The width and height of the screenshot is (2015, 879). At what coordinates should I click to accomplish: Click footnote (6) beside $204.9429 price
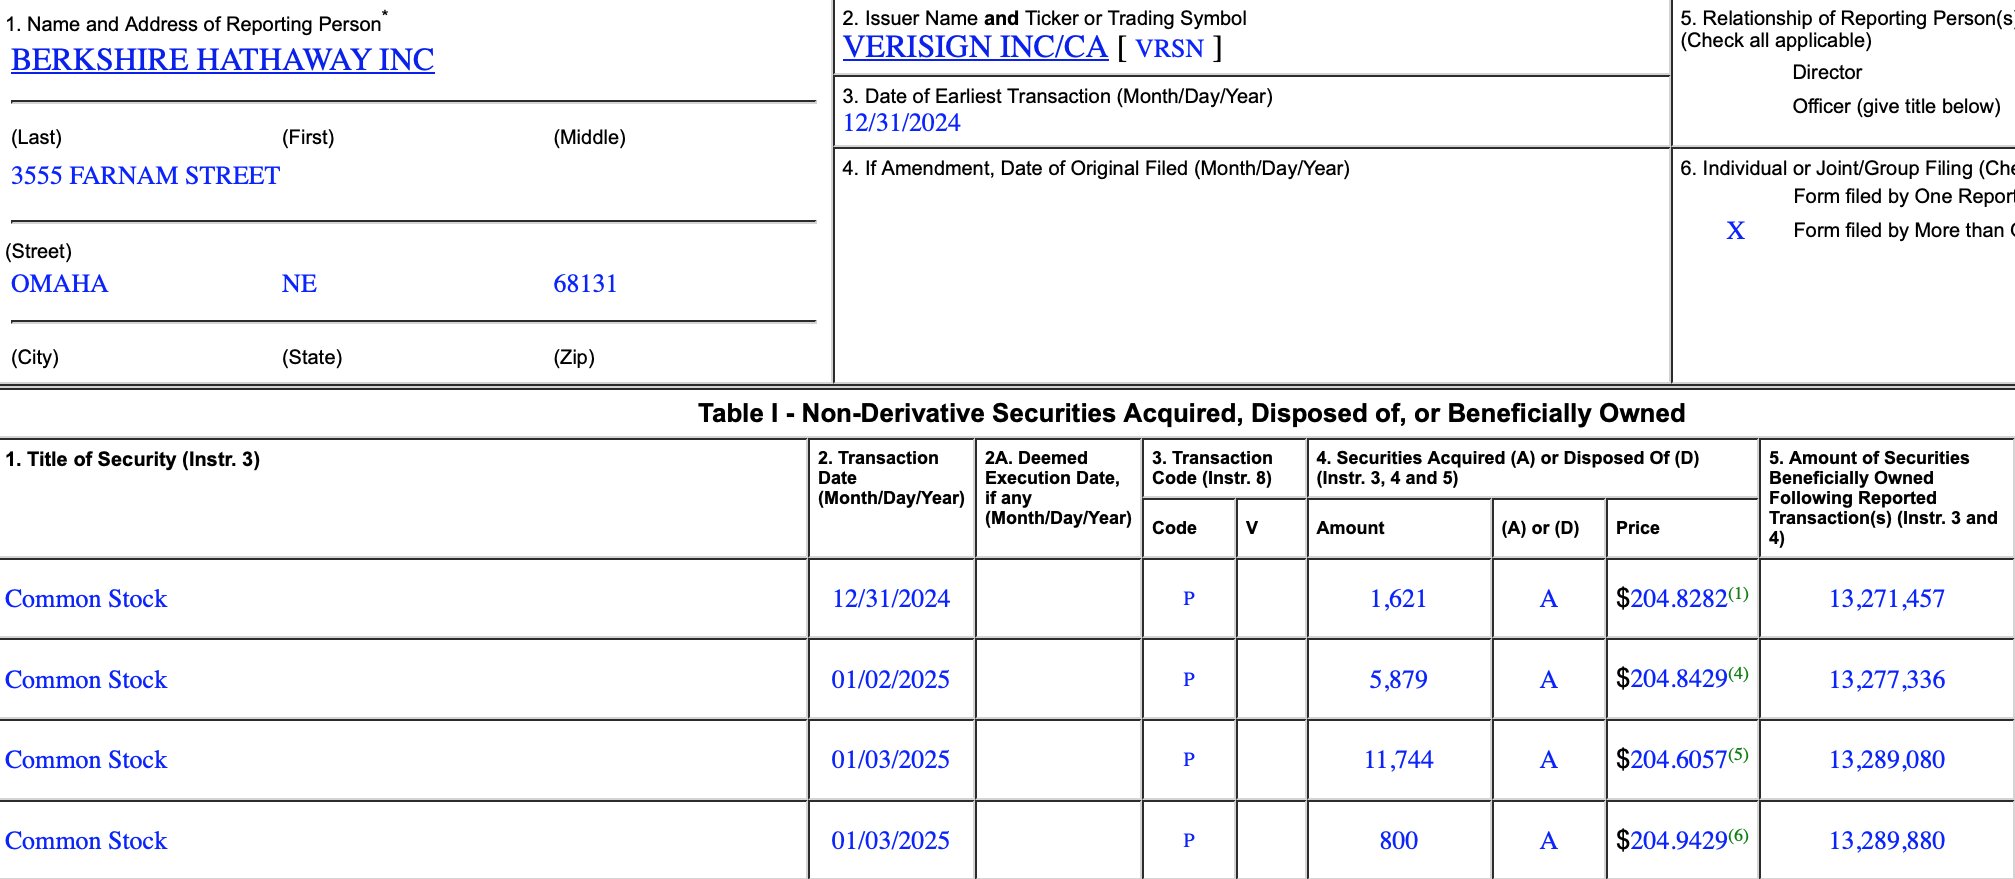(x=1738, y=835)
